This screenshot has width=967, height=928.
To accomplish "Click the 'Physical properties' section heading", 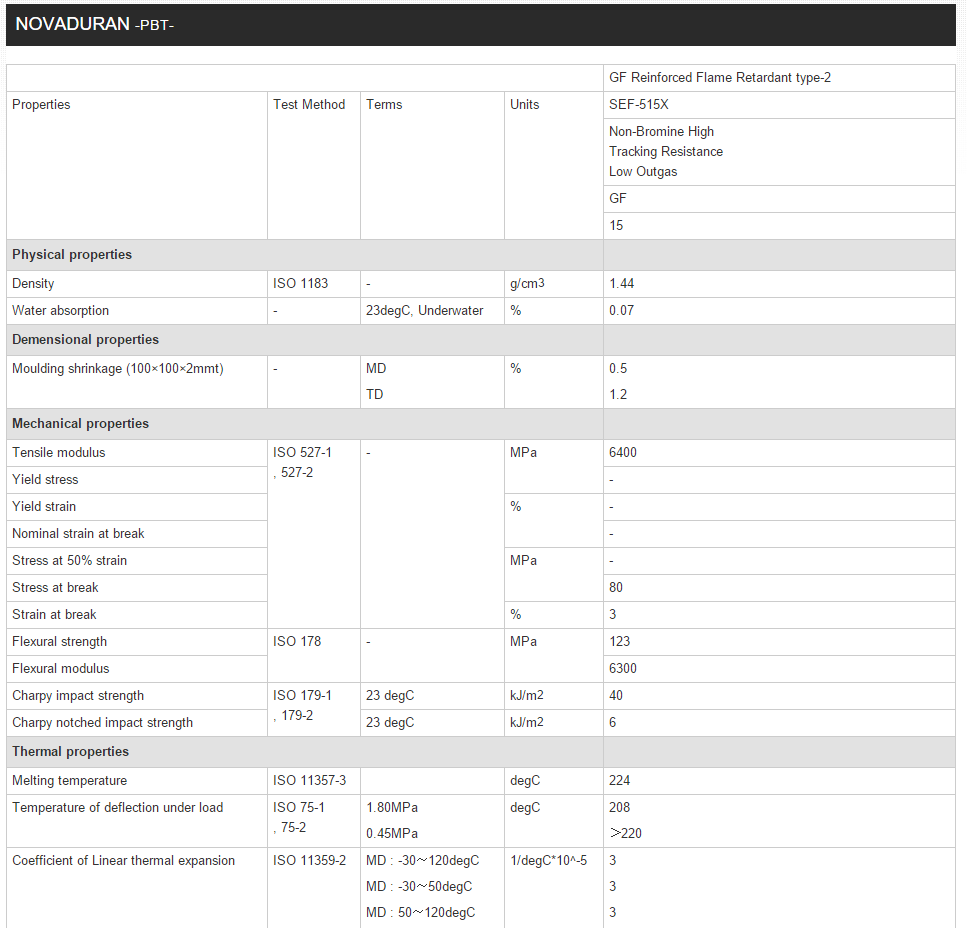I will point(72,255).
